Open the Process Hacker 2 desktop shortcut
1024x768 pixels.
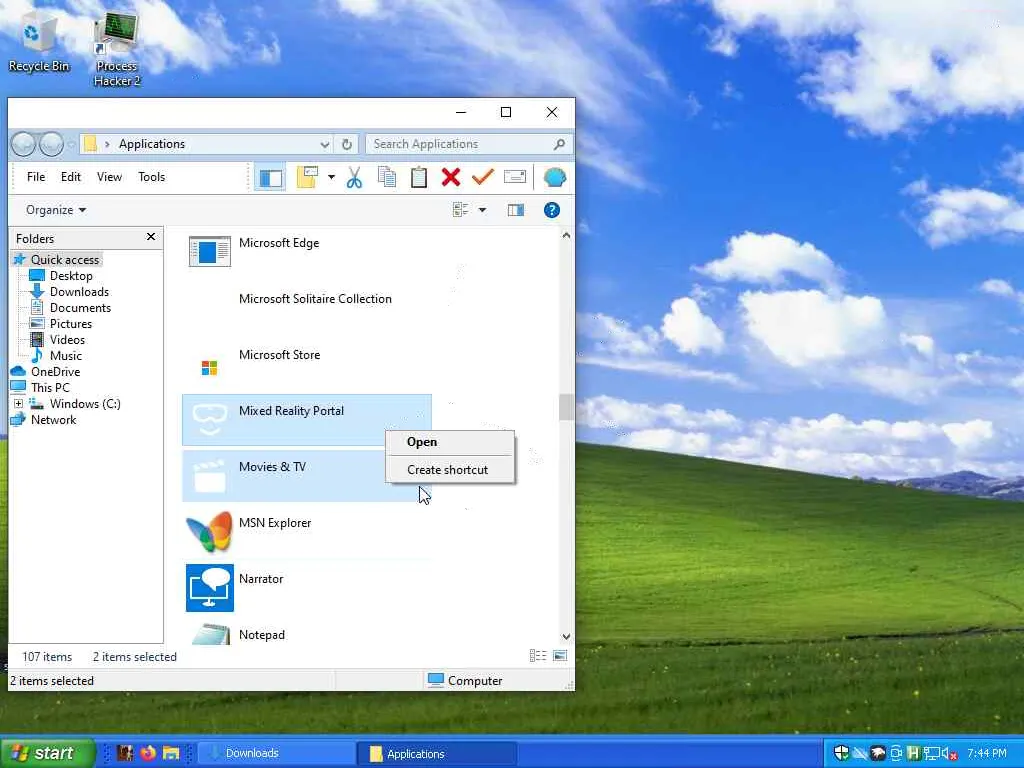tap(117, 51)
